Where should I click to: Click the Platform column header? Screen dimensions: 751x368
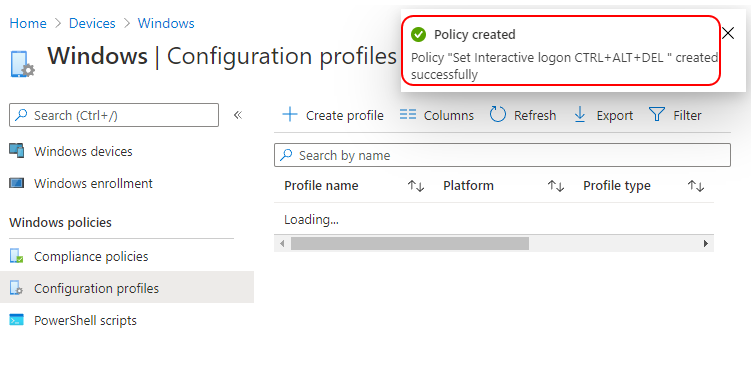[x=468, y=186]
